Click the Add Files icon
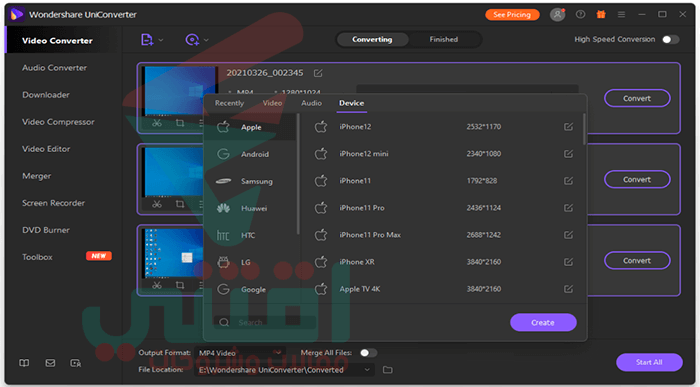The width and height of the screenshot is (700, 387). point(147,40)
